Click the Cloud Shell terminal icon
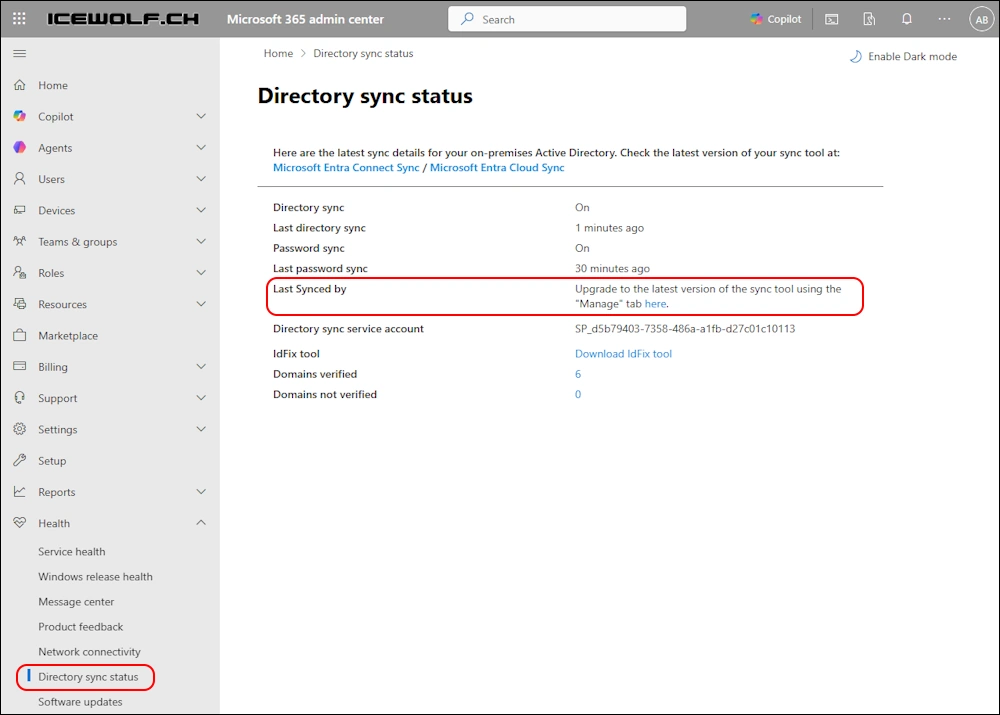Viewport: 1000px width, 715px height. pos(832,19)
